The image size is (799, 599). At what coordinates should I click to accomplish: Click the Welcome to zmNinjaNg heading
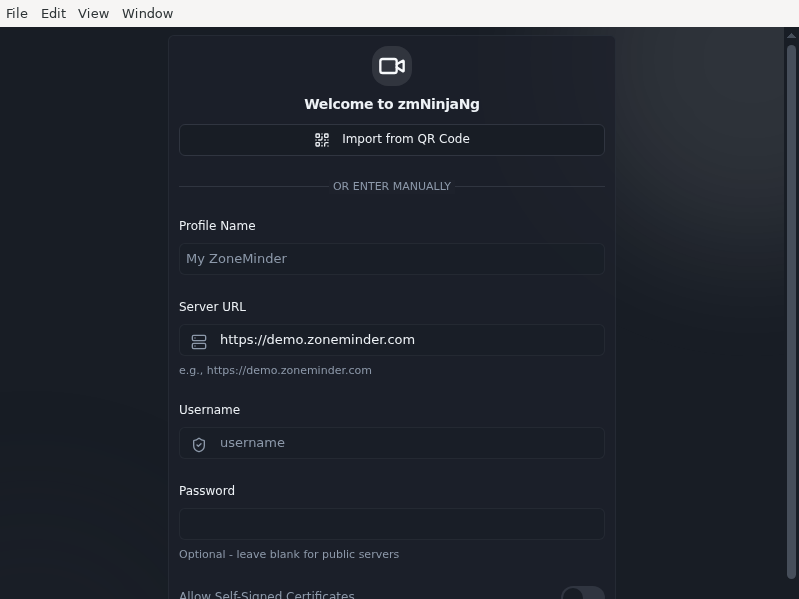(x=392, y=104)
